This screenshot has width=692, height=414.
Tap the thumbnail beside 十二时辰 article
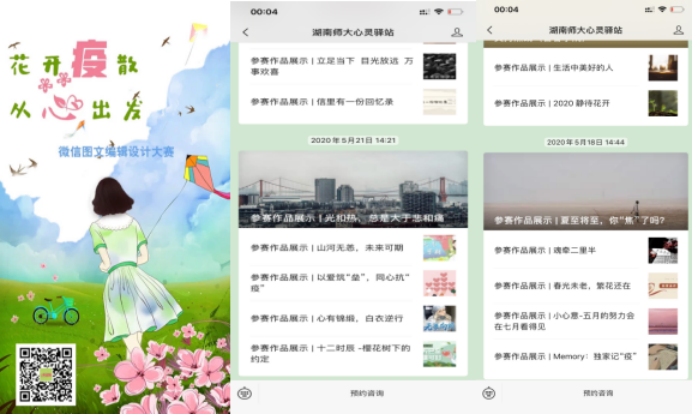439,353
